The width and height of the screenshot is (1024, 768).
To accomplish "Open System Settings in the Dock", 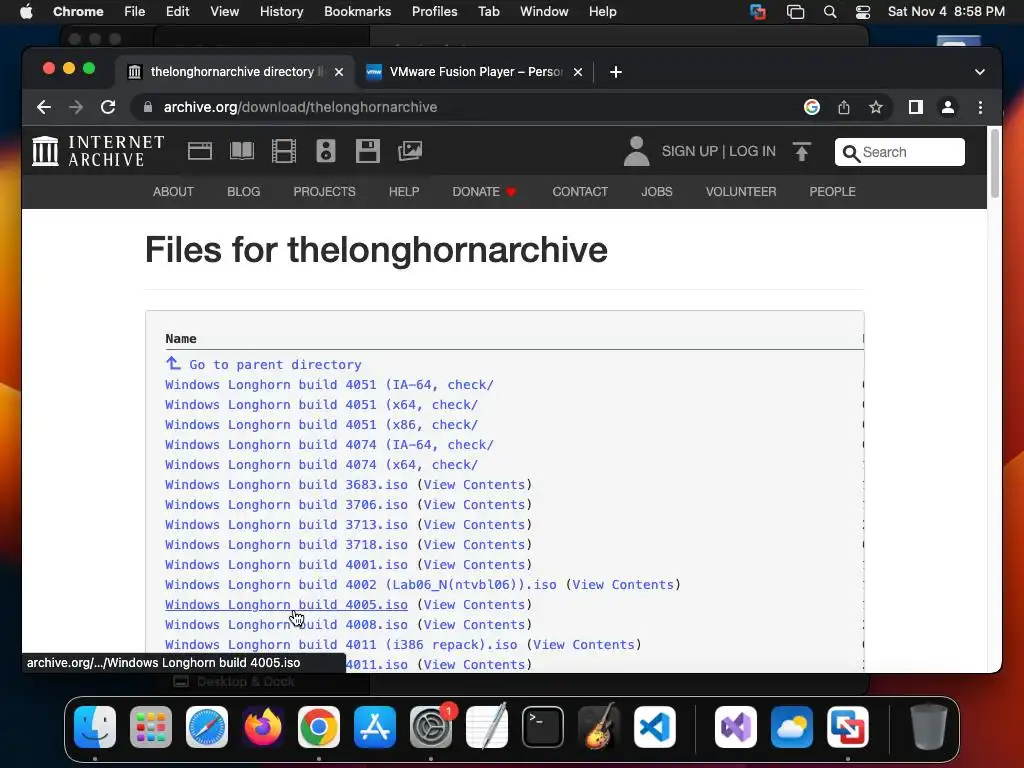I will pos(431,727).
